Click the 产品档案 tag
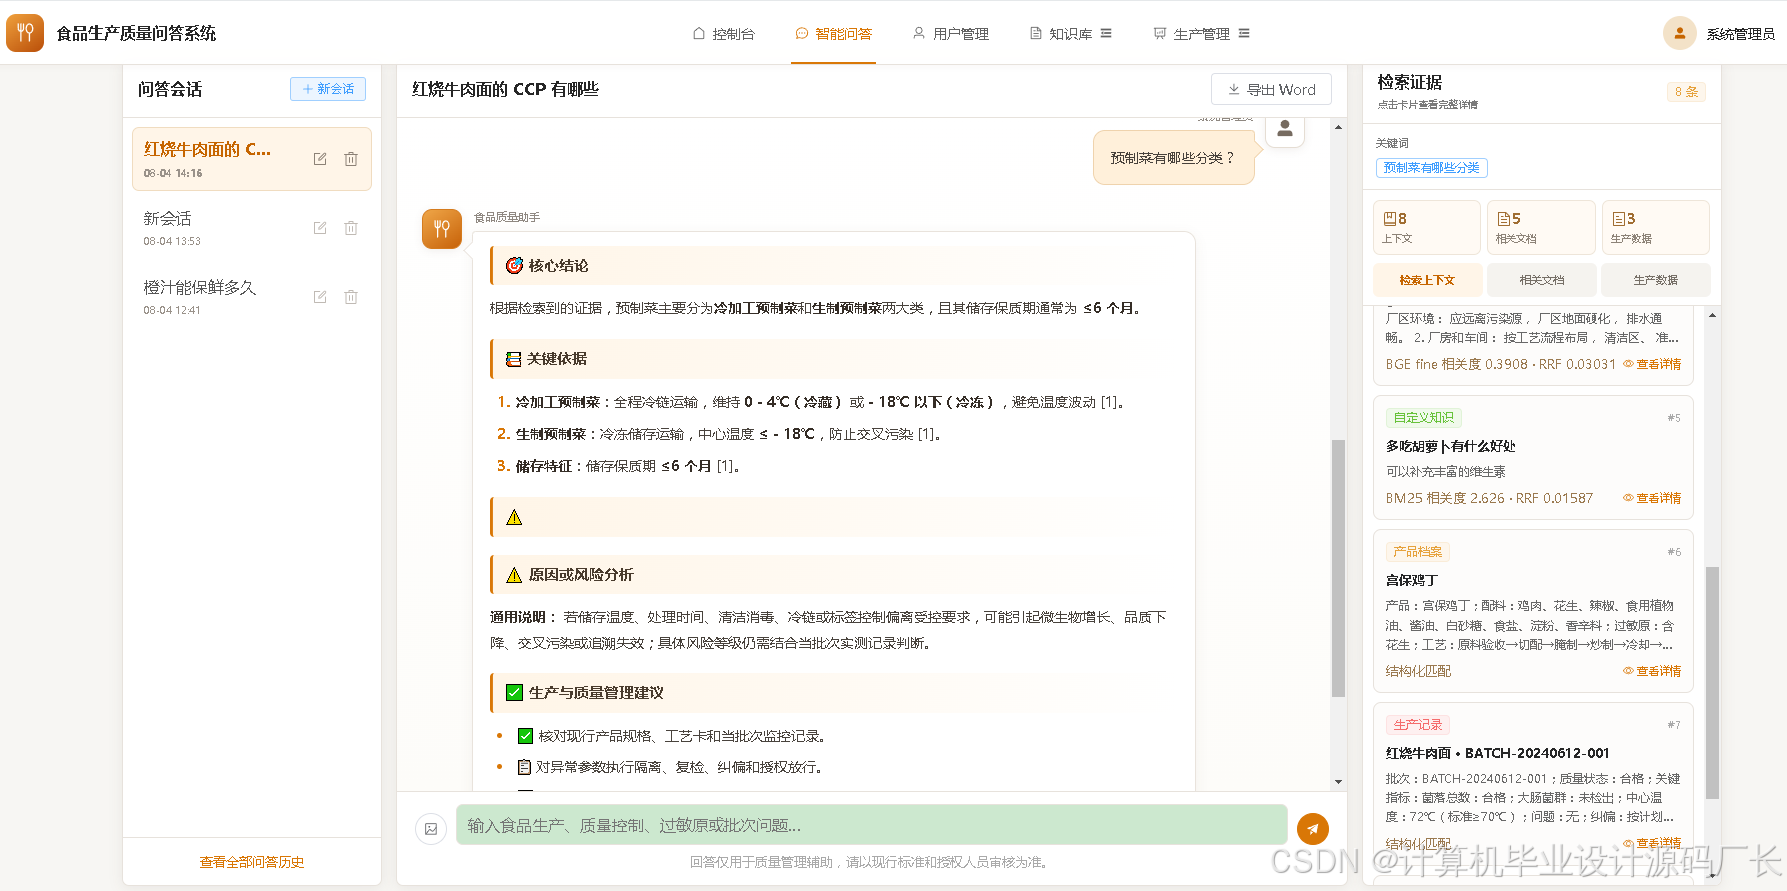The image size is (1787, 891). coord(1417,552)
